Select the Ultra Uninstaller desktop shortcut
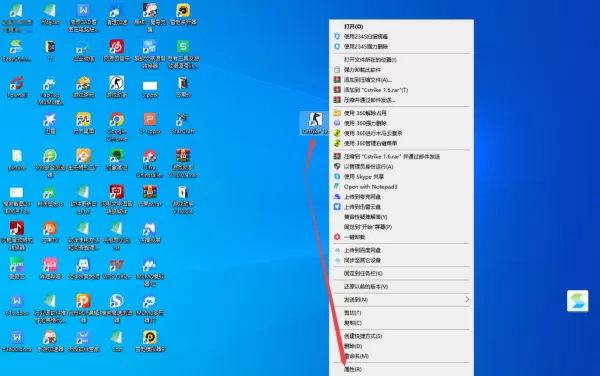Screen dimensions: 600x376 150,163
